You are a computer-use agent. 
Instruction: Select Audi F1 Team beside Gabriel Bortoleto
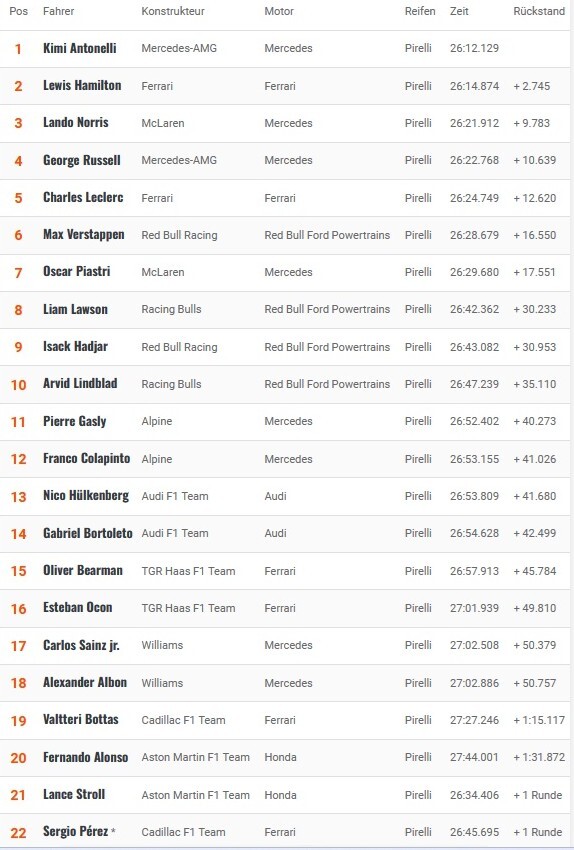pyautogui.click(x=175, y=533)
